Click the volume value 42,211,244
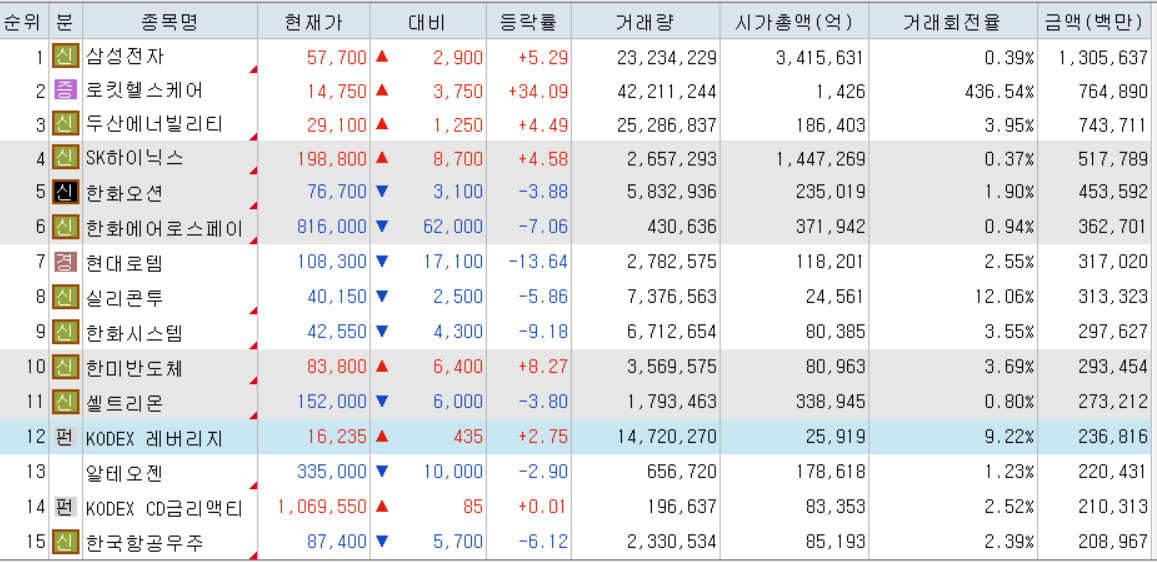Viewport: 1157px width, 562px height. coord(666,91)
